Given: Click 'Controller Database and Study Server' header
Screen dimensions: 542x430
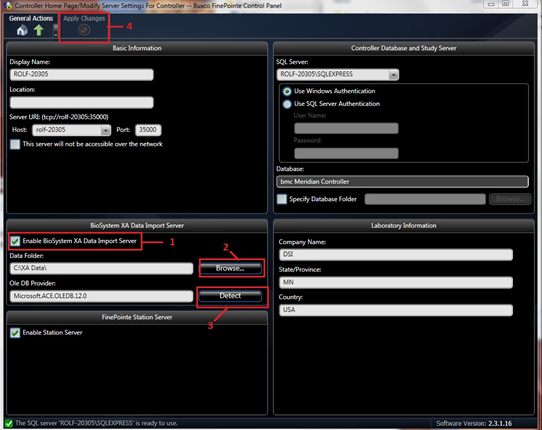Looking at the screenshot, I should point(404,48).
